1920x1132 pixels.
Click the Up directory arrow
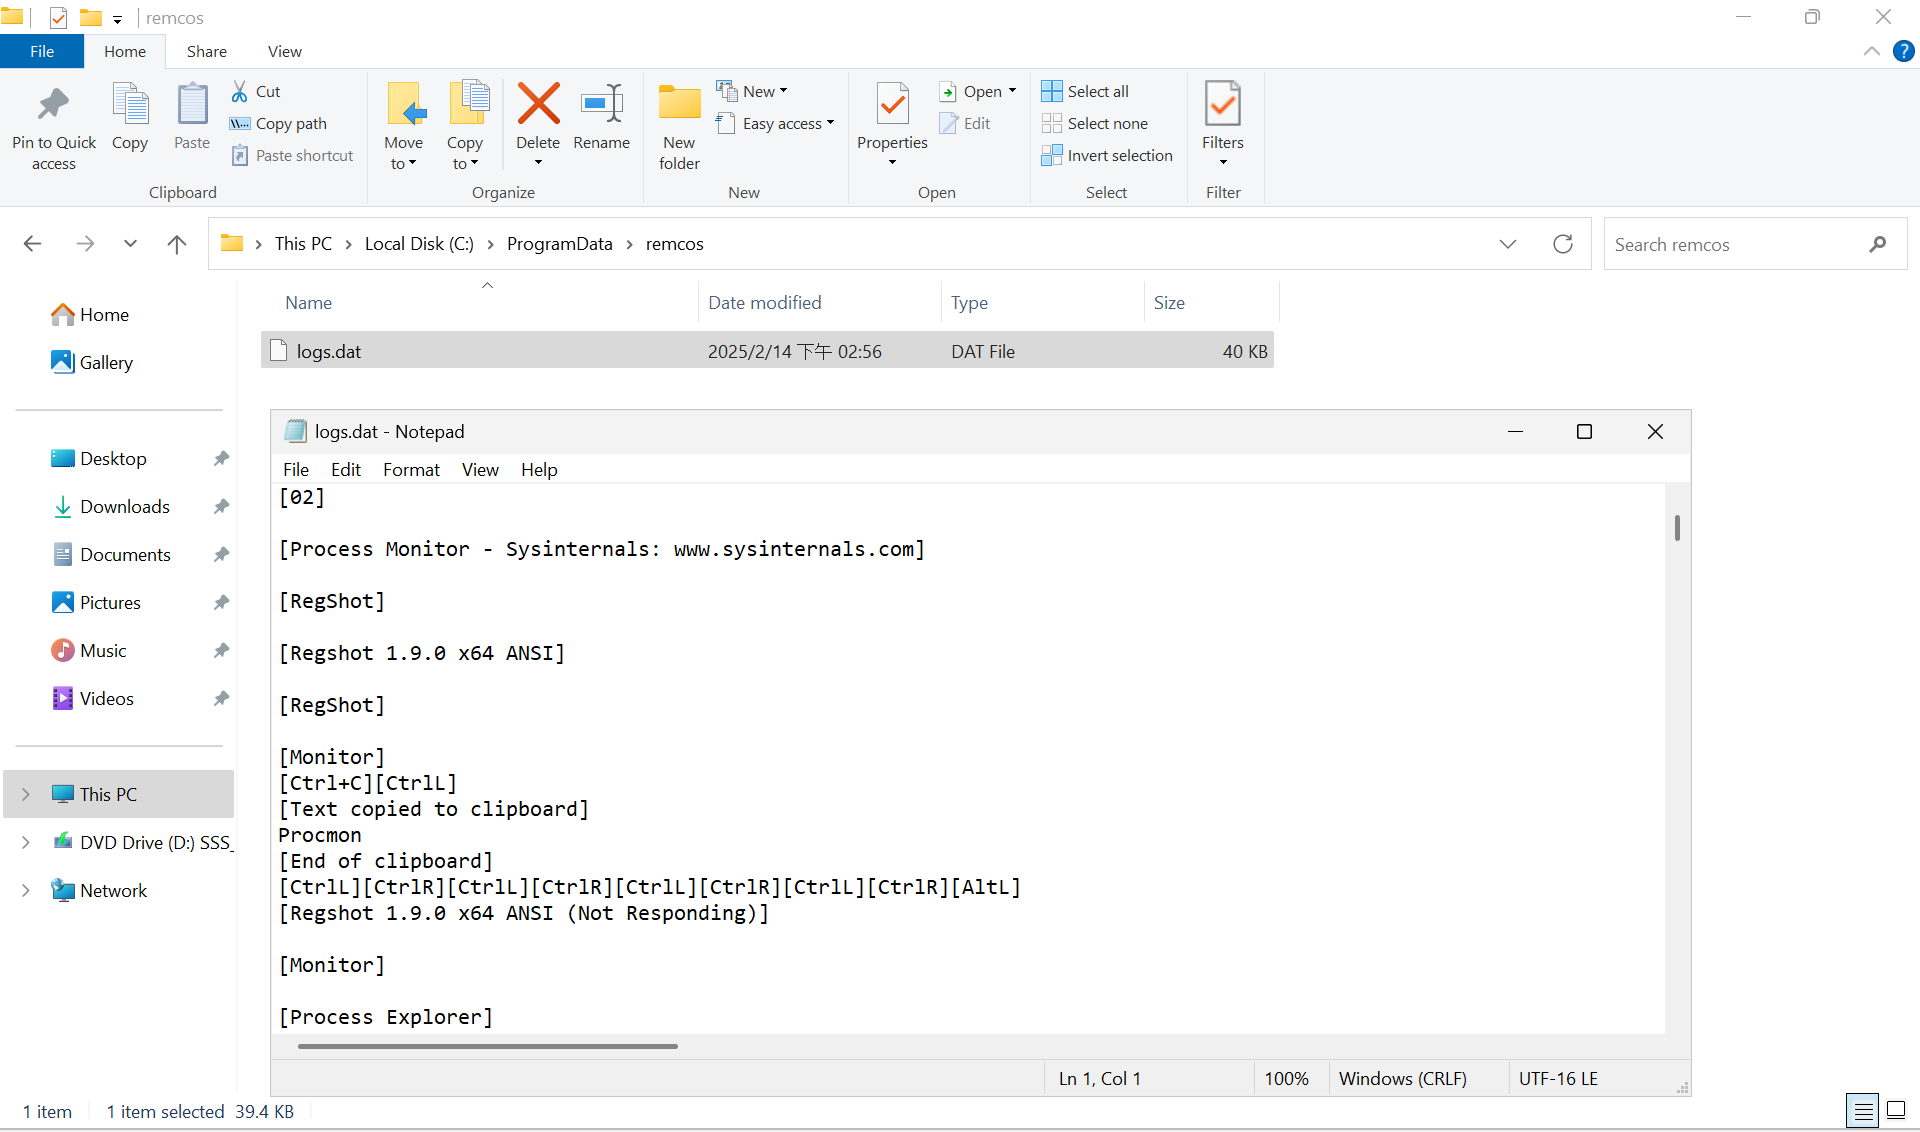(177, 244)
